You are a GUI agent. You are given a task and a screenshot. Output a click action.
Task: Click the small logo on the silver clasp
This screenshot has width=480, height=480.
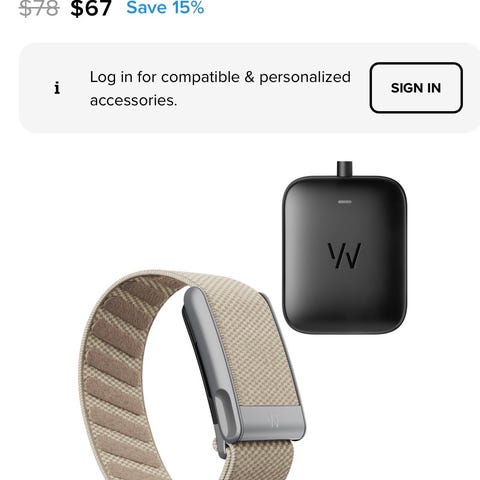click(x=273, y=421)
